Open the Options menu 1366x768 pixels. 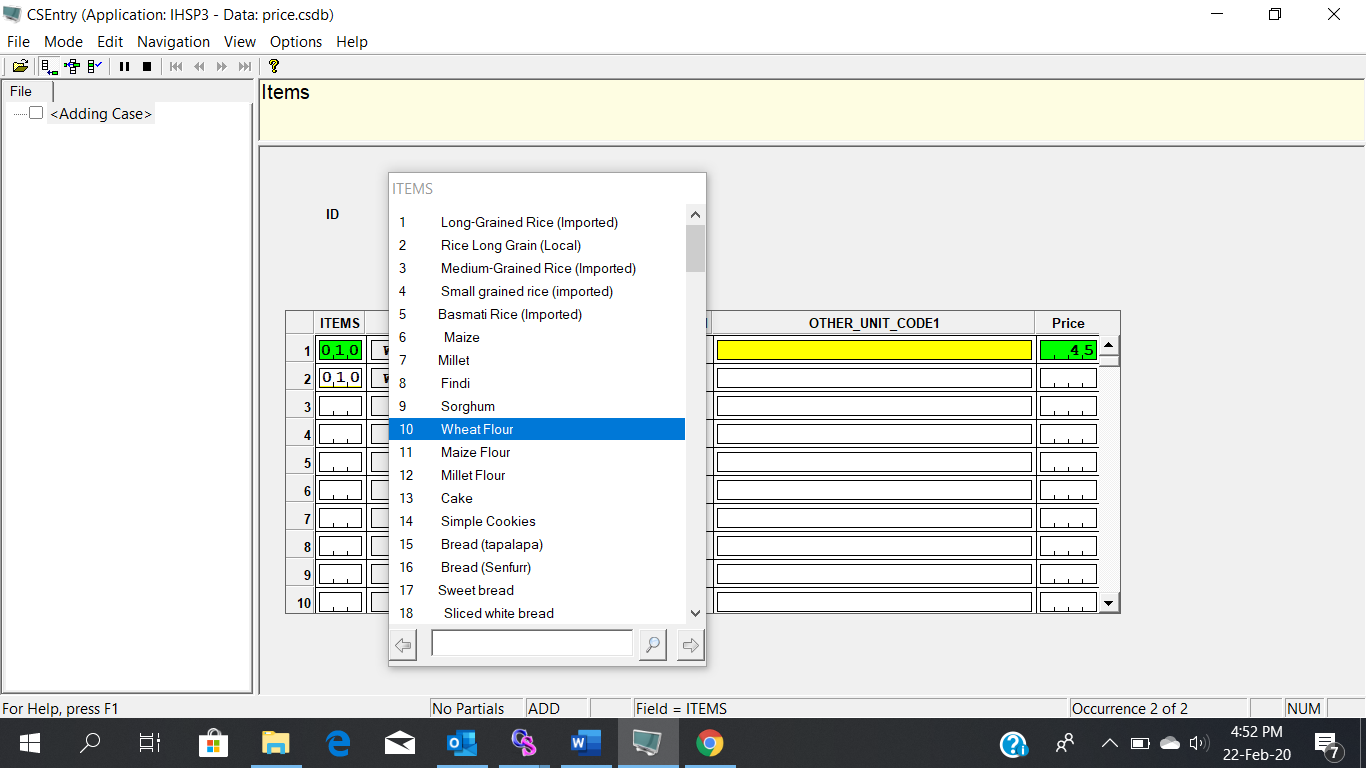(296, 41)
